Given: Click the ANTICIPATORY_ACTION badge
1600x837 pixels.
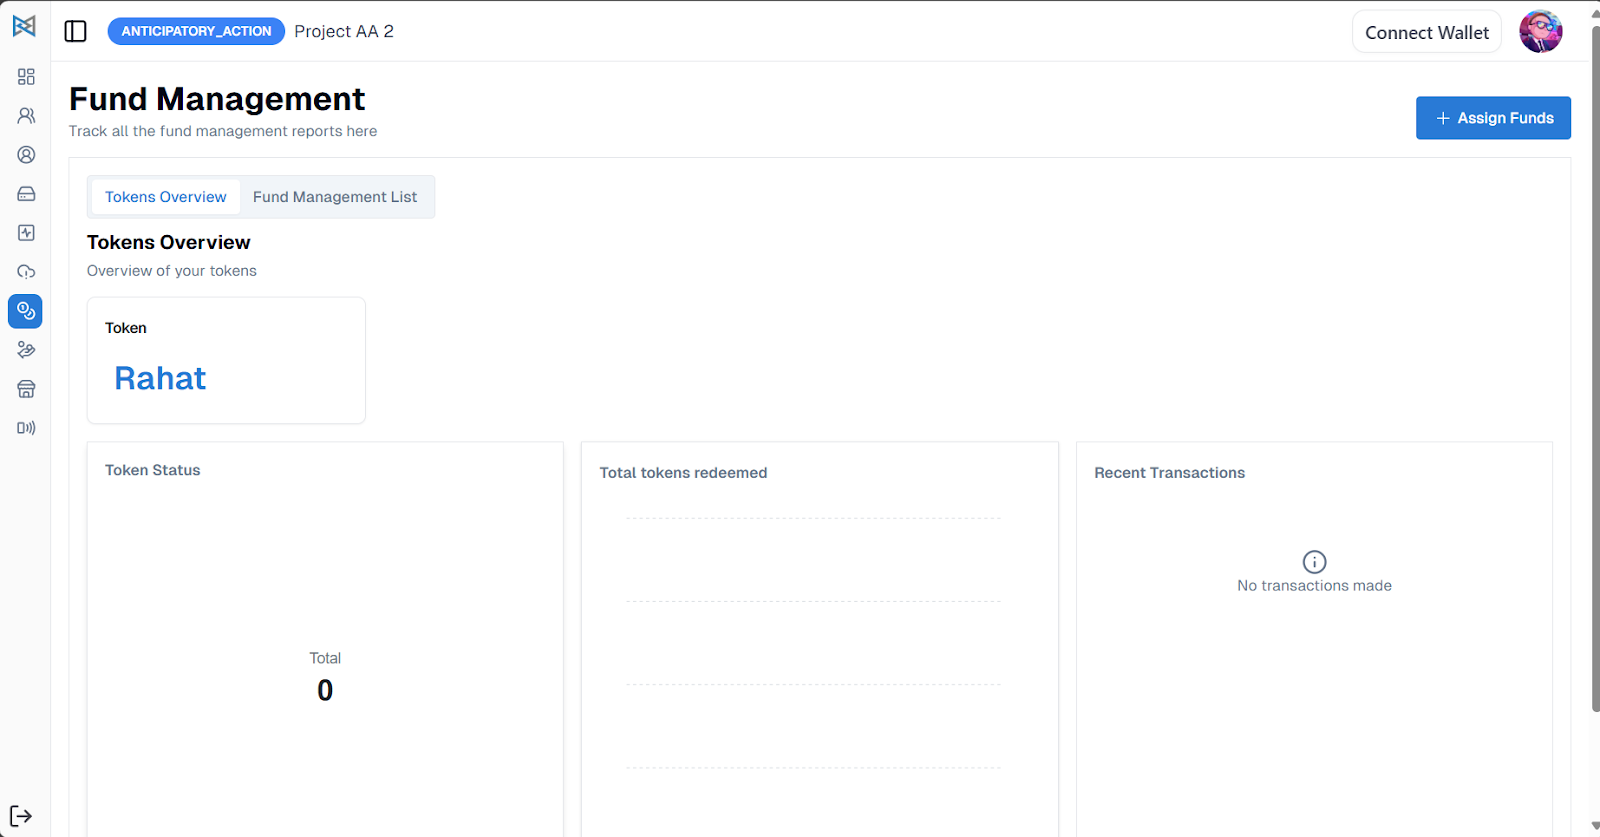Looking at the screenshot, I should pyautogui.click(x=196, y=31).
